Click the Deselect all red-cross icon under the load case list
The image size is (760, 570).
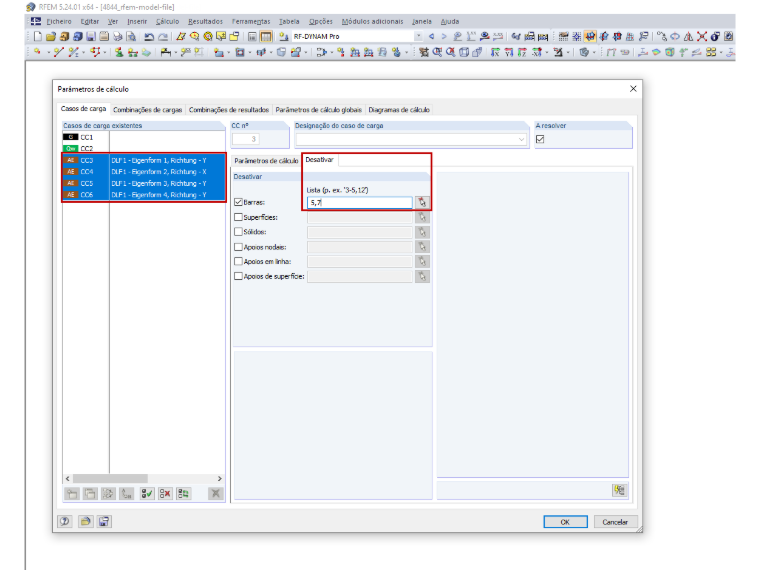pyautogui.click(x=165, y=493)
